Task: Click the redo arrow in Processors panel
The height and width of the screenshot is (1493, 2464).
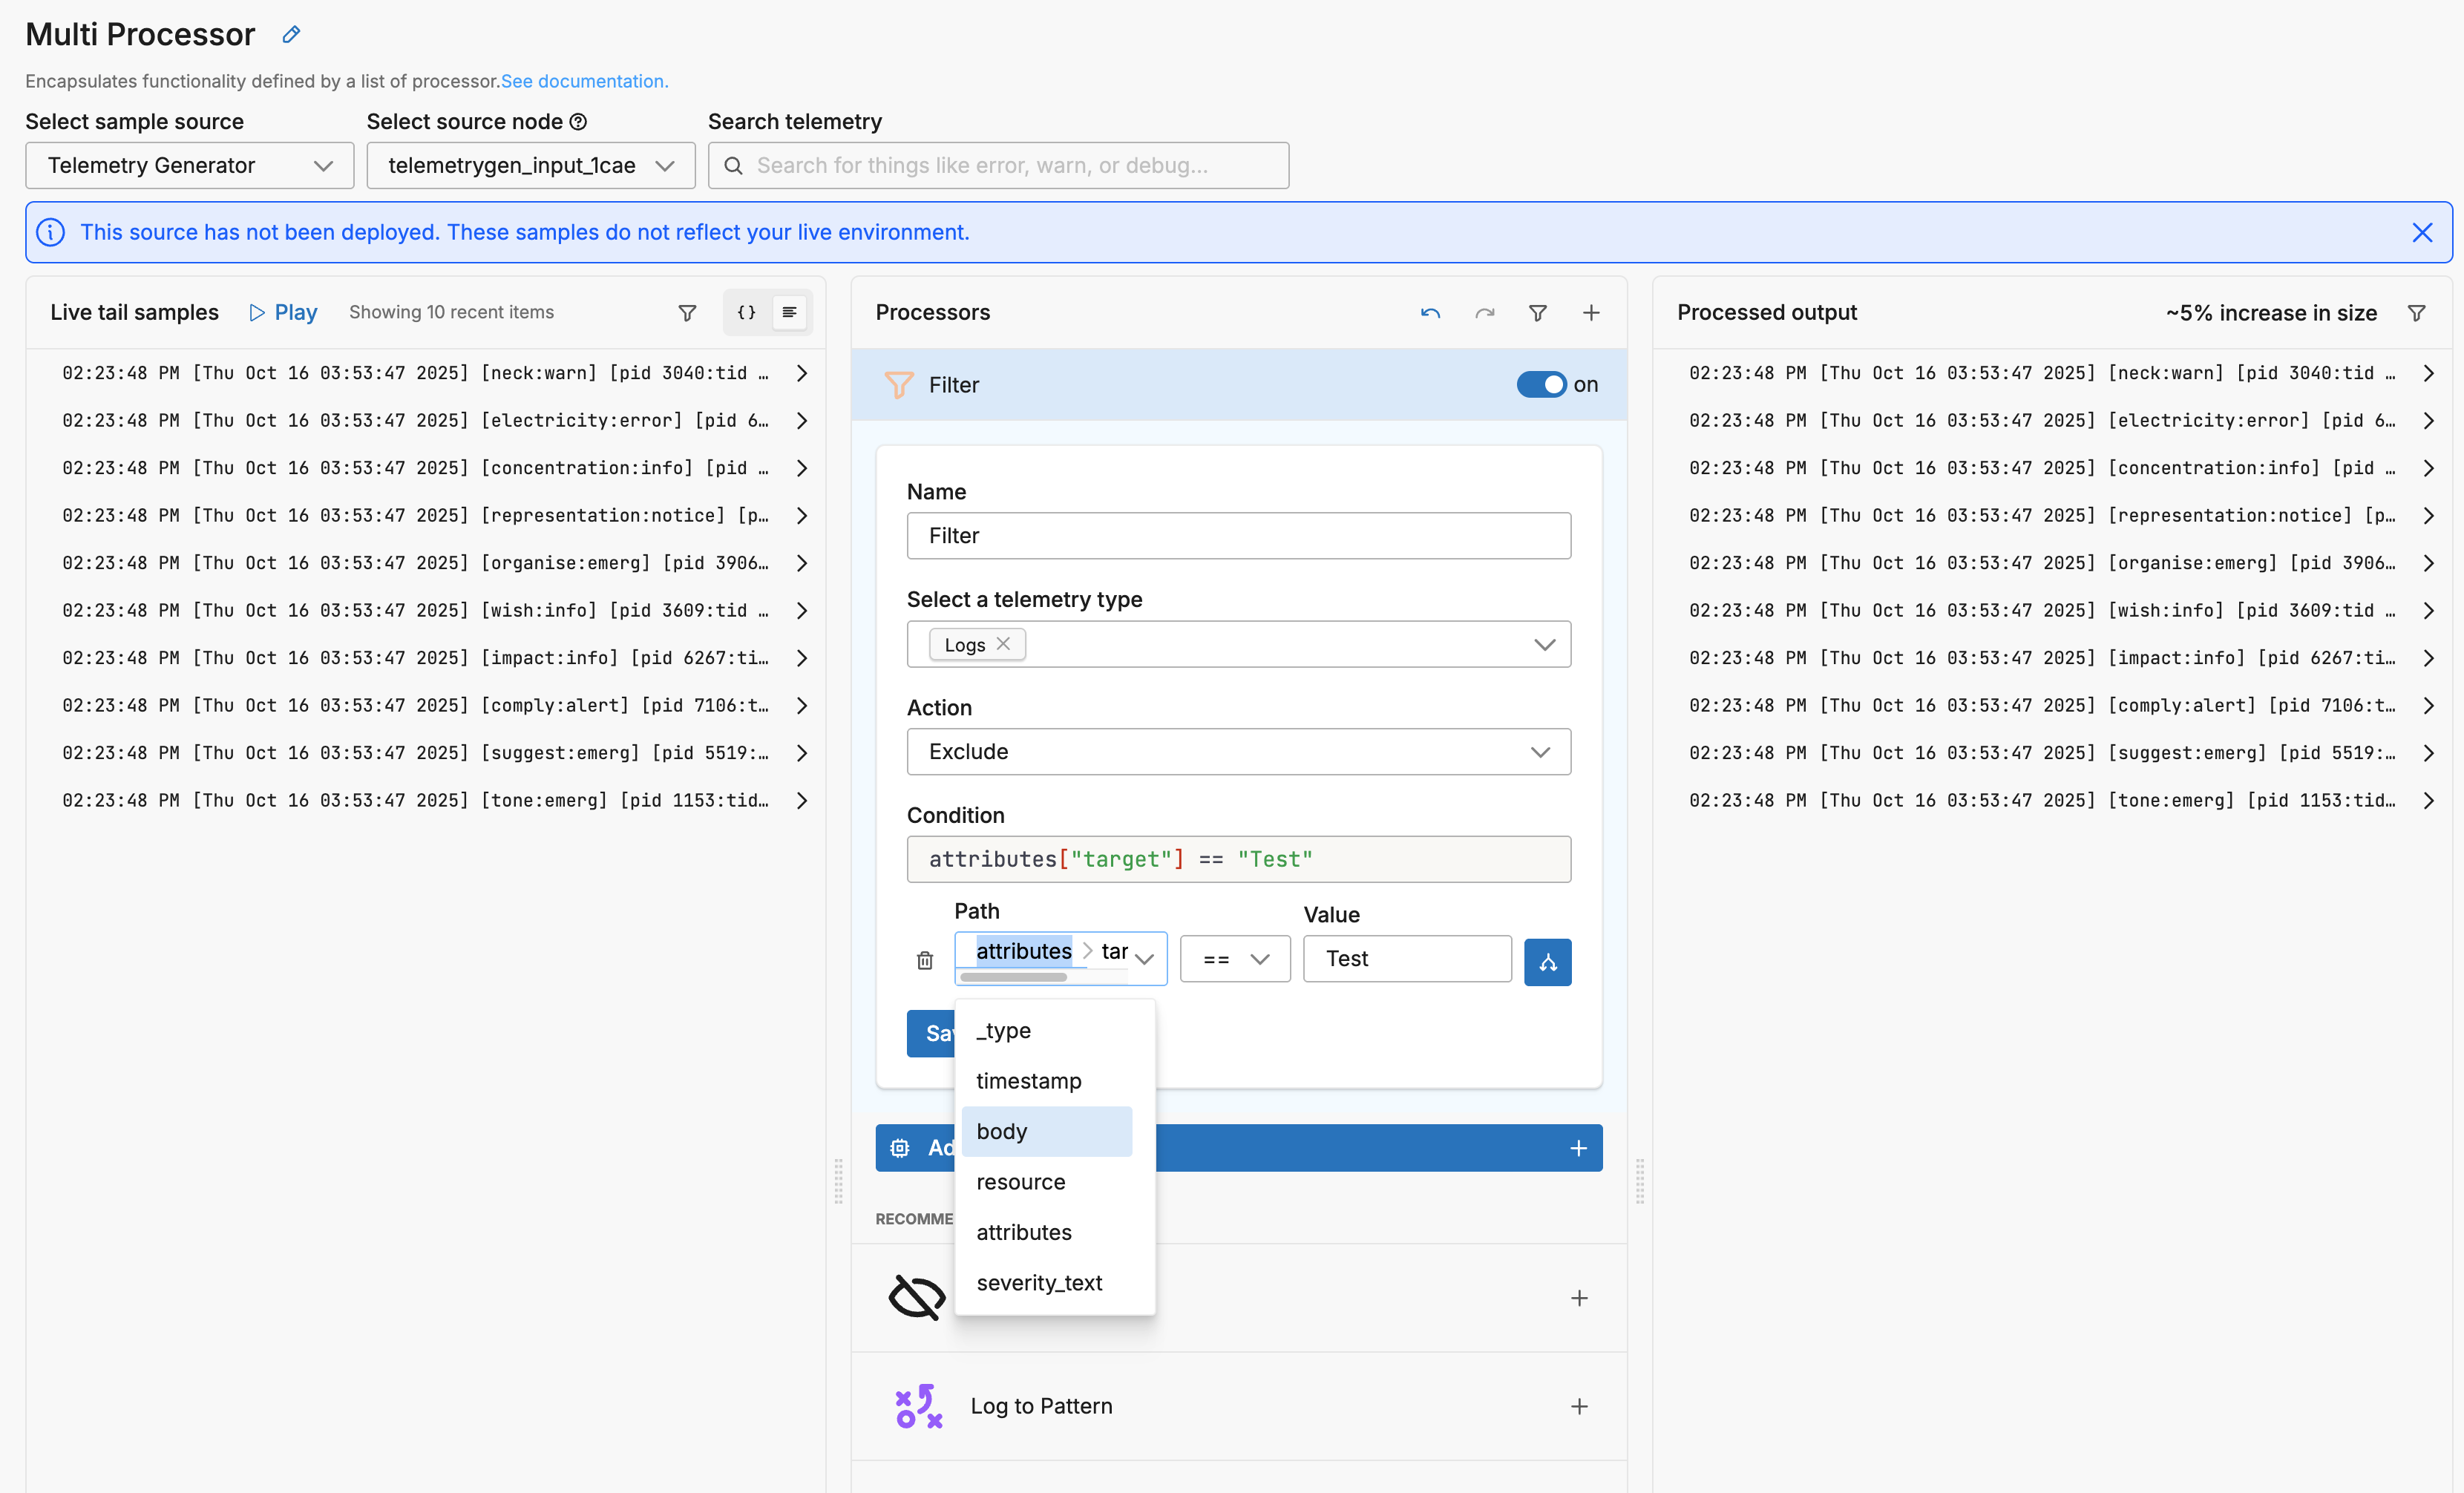Action: click(1484, 313)
